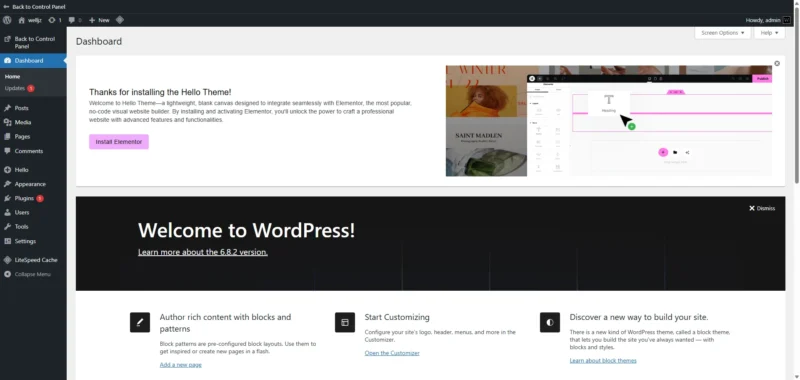
Task: Click the Collapse Menu arrow icon
Action: pos(7,274)
